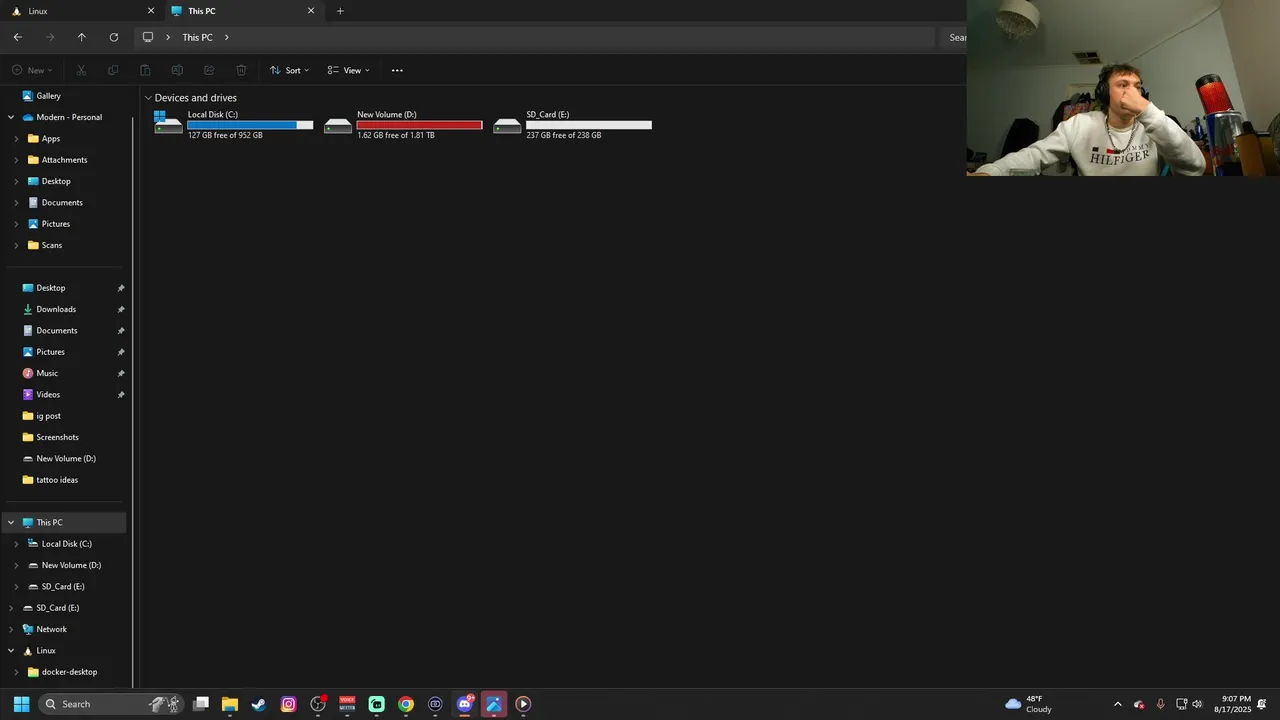
Task: Collapse the This PC tree node
Action: tap(11, 522)
